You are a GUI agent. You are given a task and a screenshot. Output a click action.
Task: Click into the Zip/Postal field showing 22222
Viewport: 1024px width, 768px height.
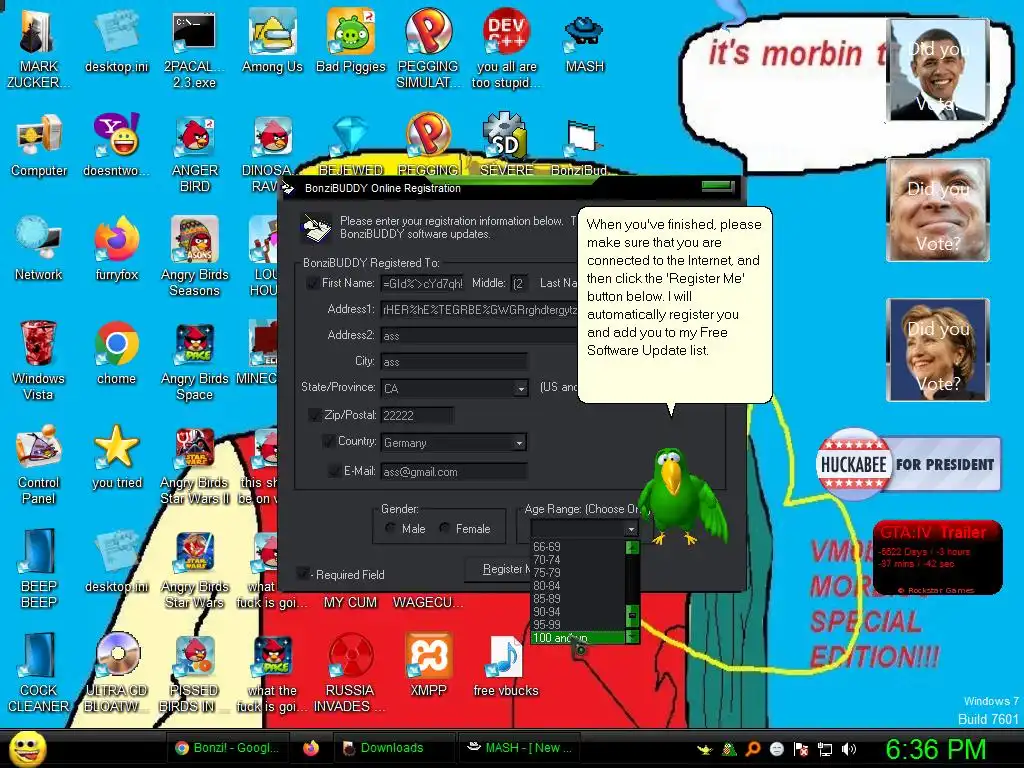coord(417,415)
